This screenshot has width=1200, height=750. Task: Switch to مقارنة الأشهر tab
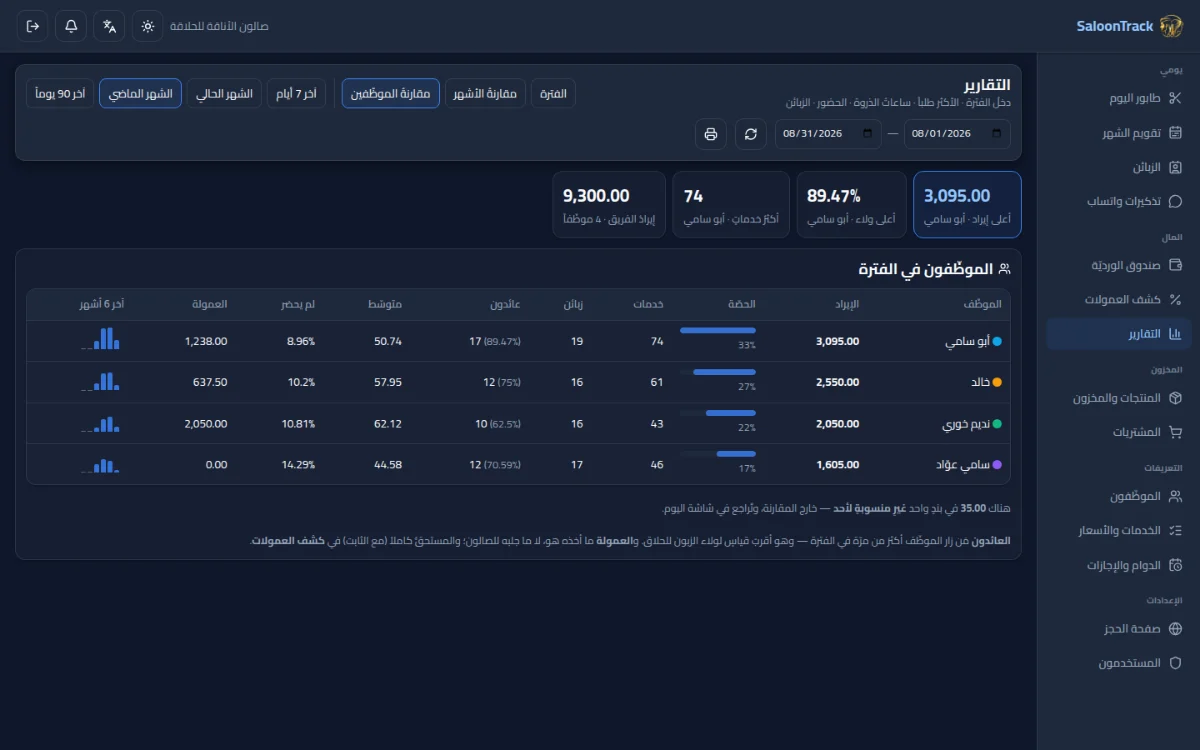[x=485, y=93]
